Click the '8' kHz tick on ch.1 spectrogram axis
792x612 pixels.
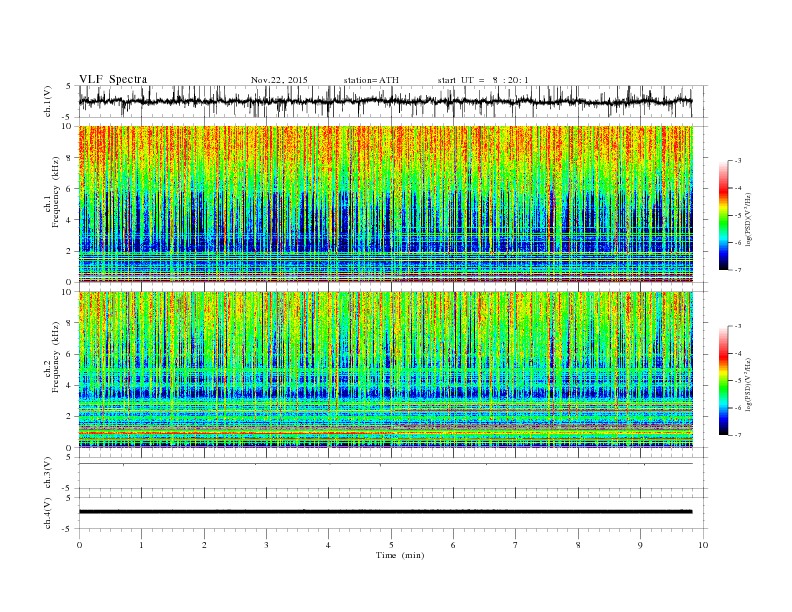(69, 158)
